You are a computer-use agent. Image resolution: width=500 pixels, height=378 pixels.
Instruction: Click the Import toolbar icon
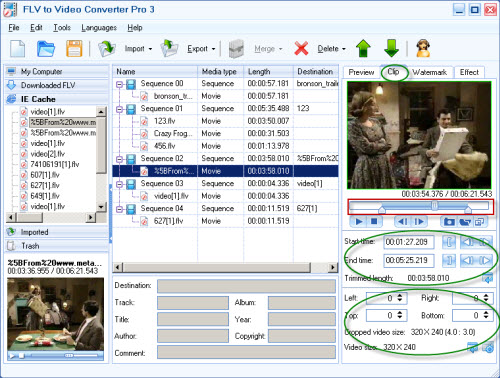107,49
